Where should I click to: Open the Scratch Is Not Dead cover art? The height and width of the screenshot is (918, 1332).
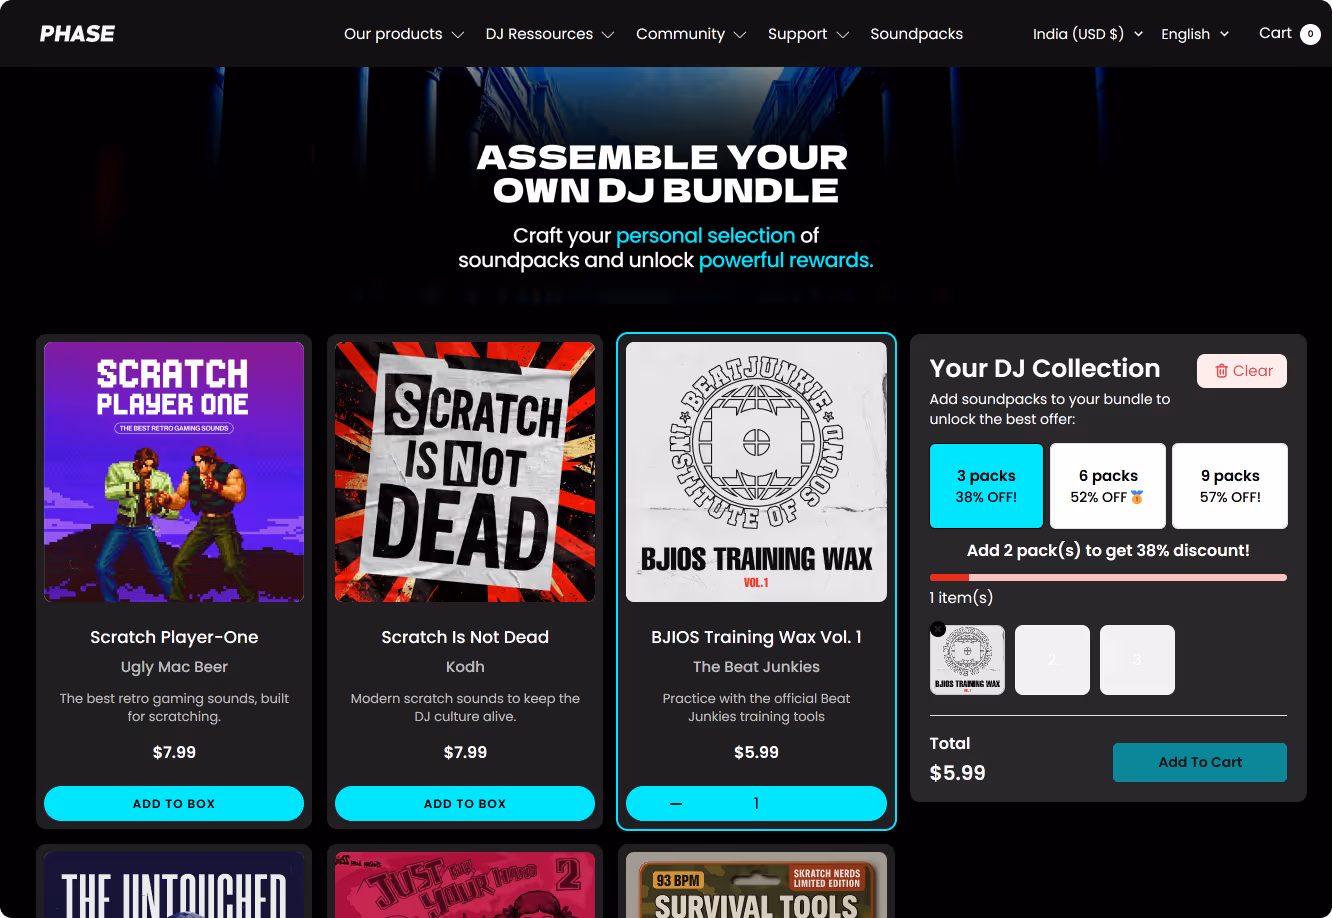point(465,472)
